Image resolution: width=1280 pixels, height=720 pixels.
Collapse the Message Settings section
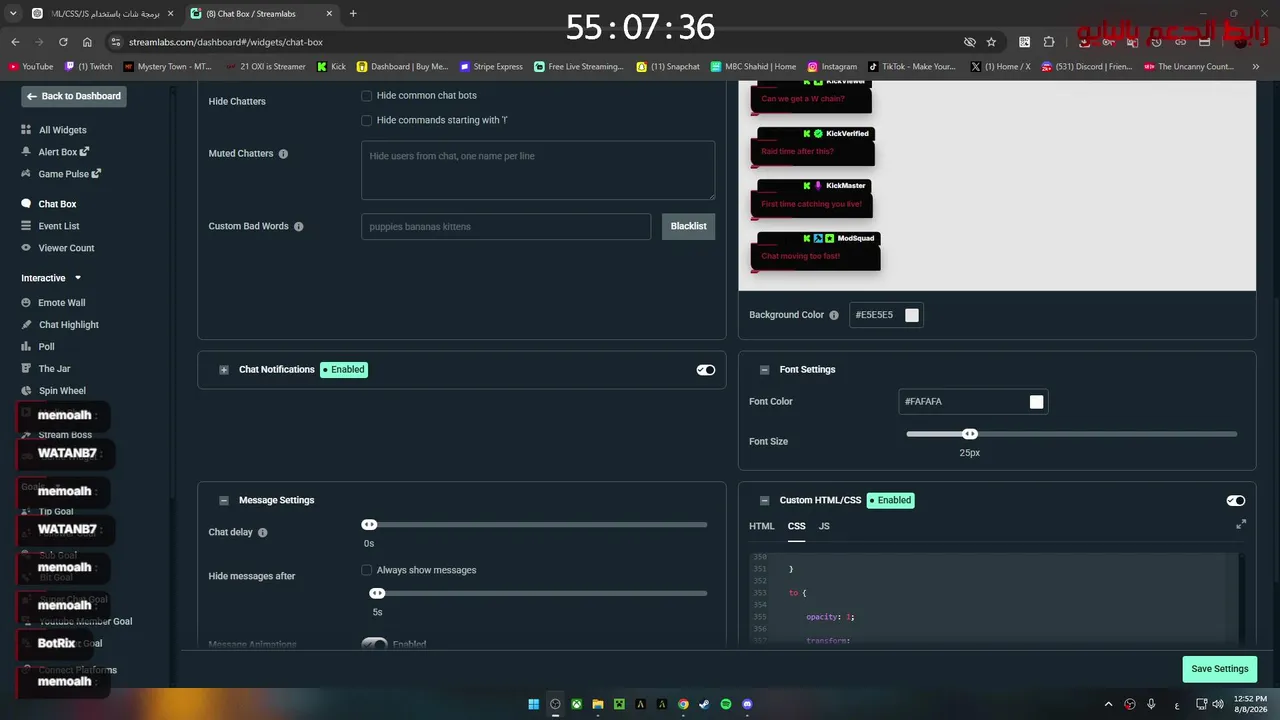click(224, 501)
